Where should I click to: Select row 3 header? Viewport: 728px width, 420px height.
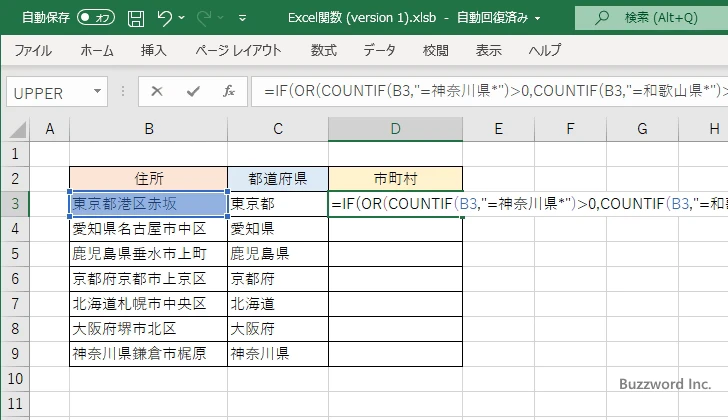coord(15,204)
